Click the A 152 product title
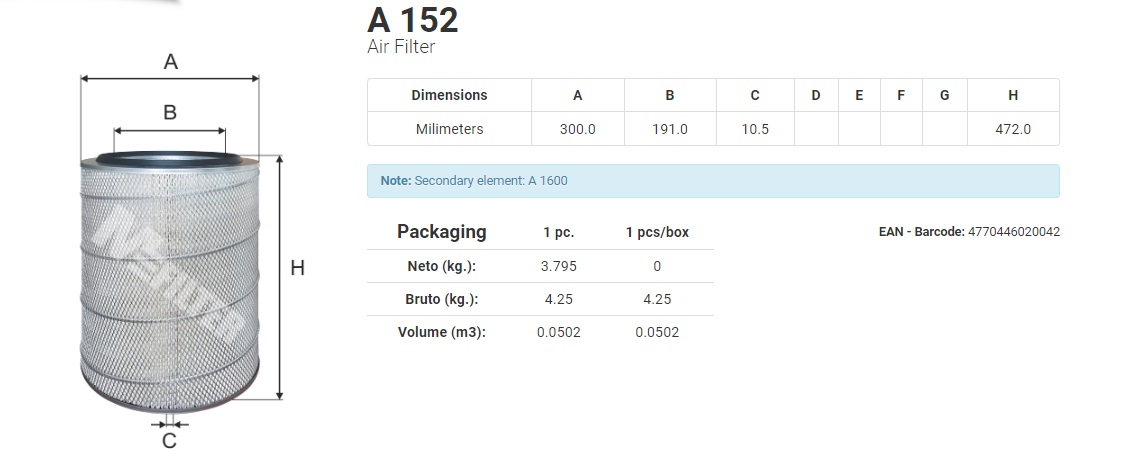The image size is (1134, 459). [x=412, y=20]
